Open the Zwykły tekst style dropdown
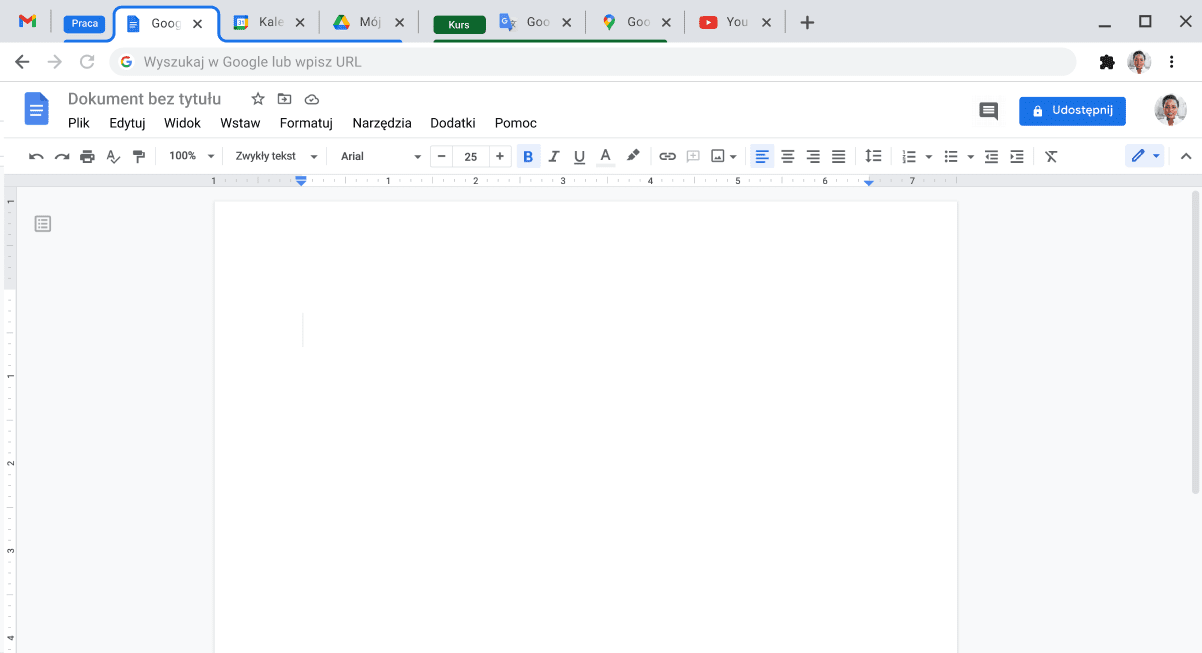The height and width of the screenshot is (653, 1202). pyautogui.click(x=276, y=156)
